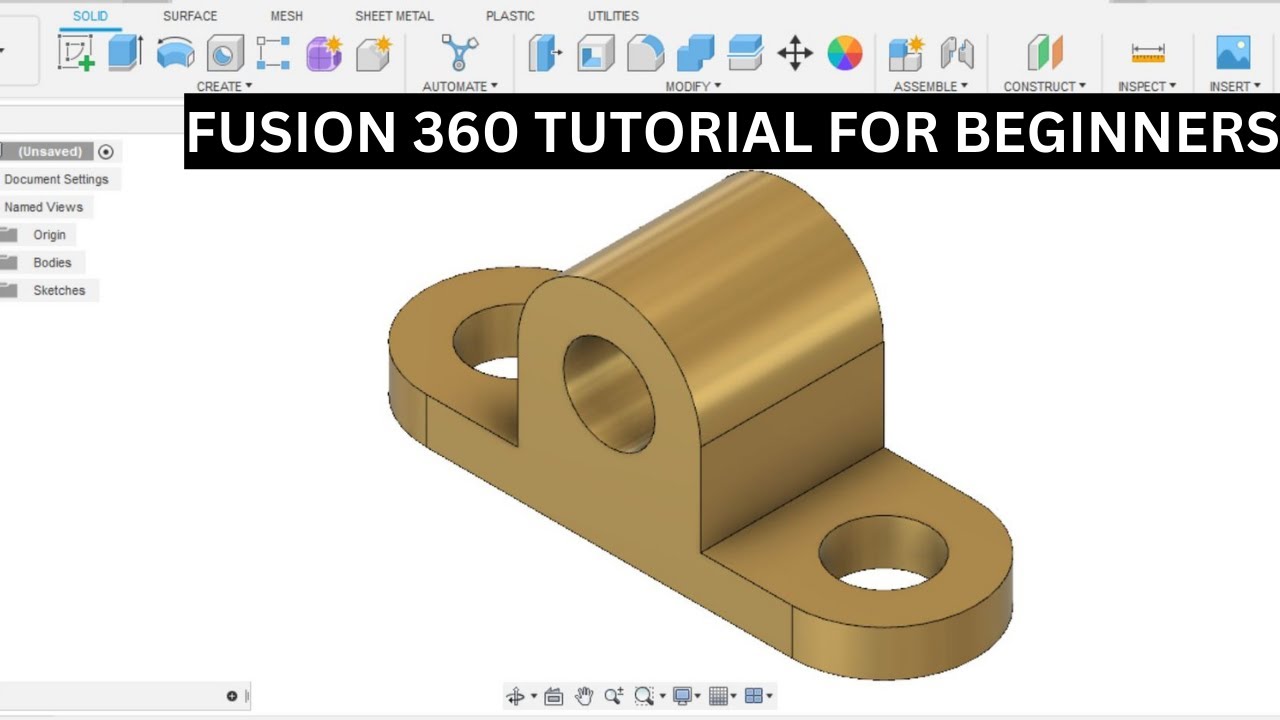Activate the Pan hand tool
The width and height of the screenshot is (1280, 720).
(584, 696)
